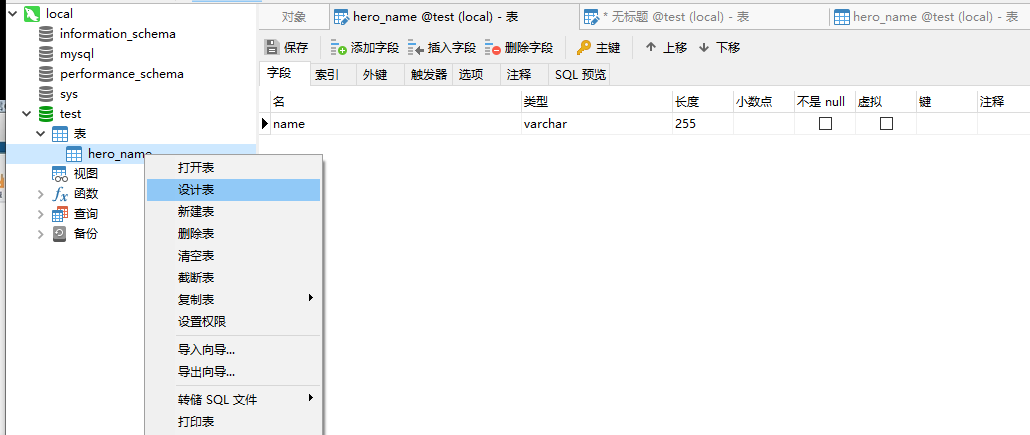Switch to the 对象 tab
This screenshot has width=1030, height=435.
(294, 17)
